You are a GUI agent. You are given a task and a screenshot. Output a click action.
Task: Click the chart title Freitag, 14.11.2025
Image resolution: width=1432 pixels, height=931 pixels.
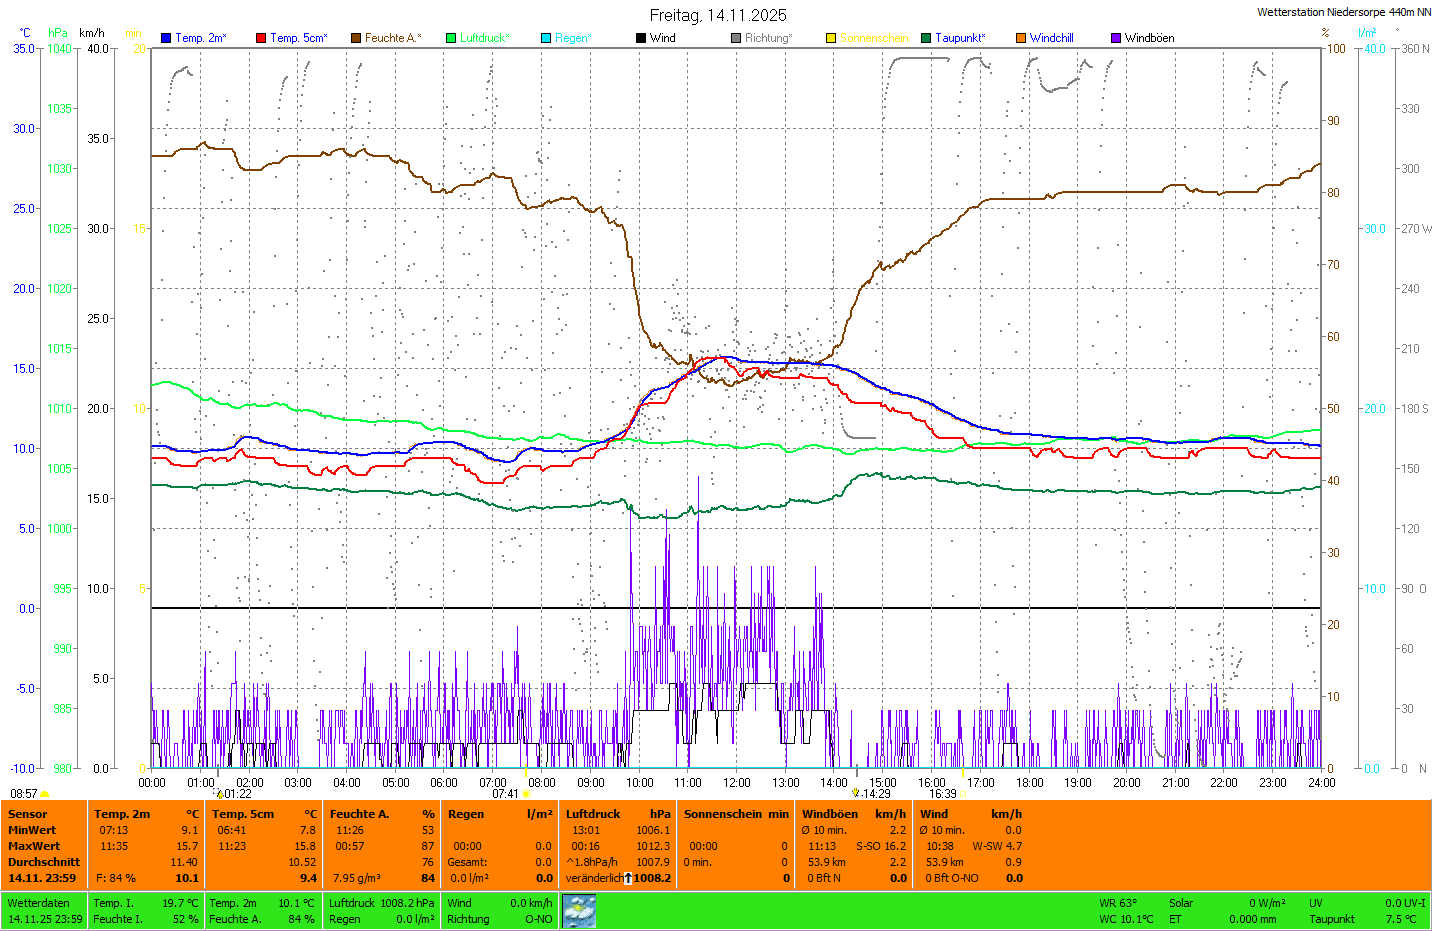click(718, 15)
